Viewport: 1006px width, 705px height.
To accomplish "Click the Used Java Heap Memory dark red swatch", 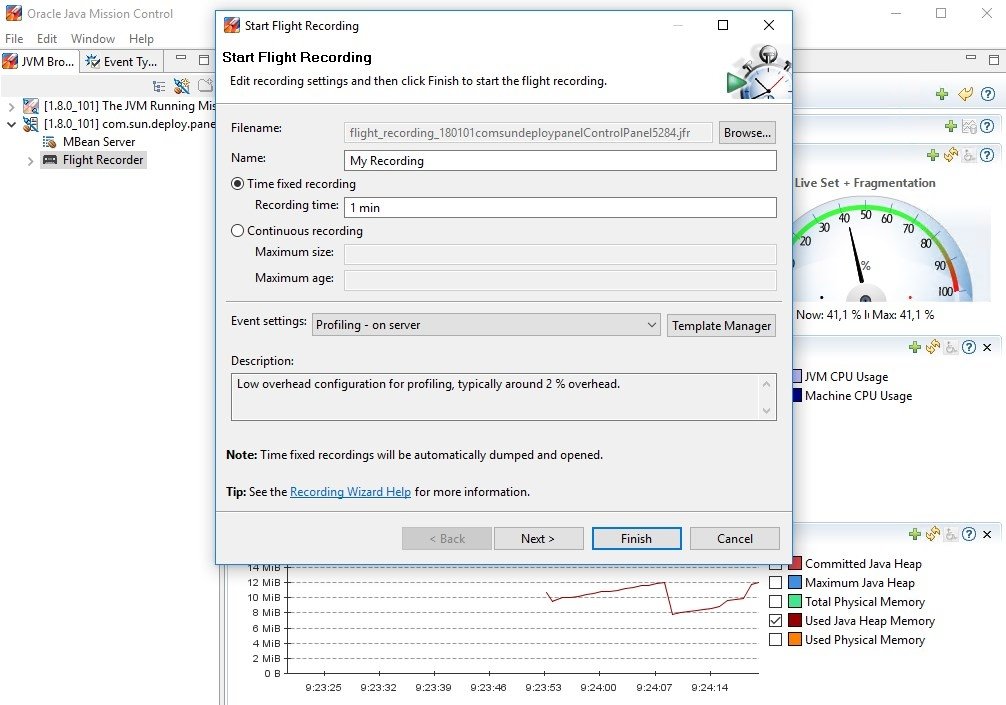I will click(795, 620).
